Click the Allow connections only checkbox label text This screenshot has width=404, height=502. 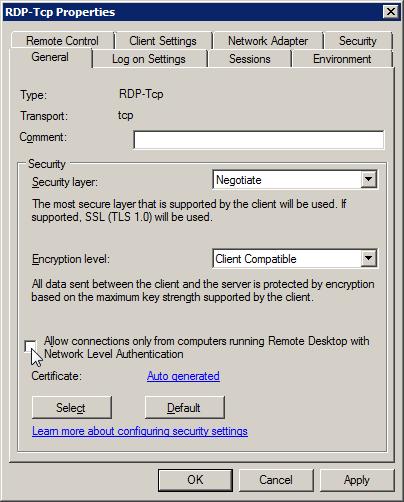[x=207, y=347]
